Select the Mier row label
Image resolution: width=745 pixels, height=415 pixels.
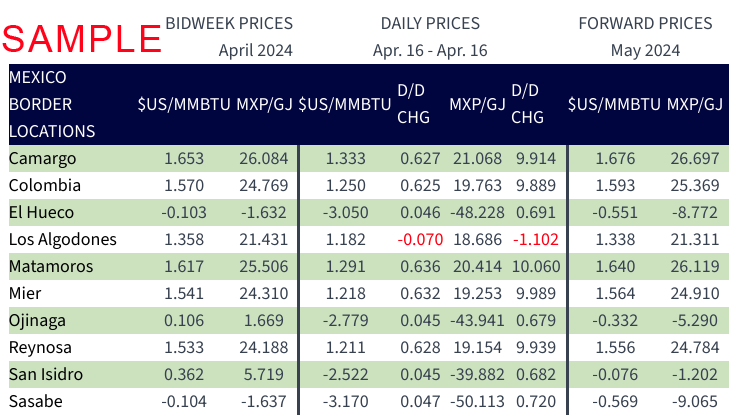pyautogui.click(x=25, y=293)
